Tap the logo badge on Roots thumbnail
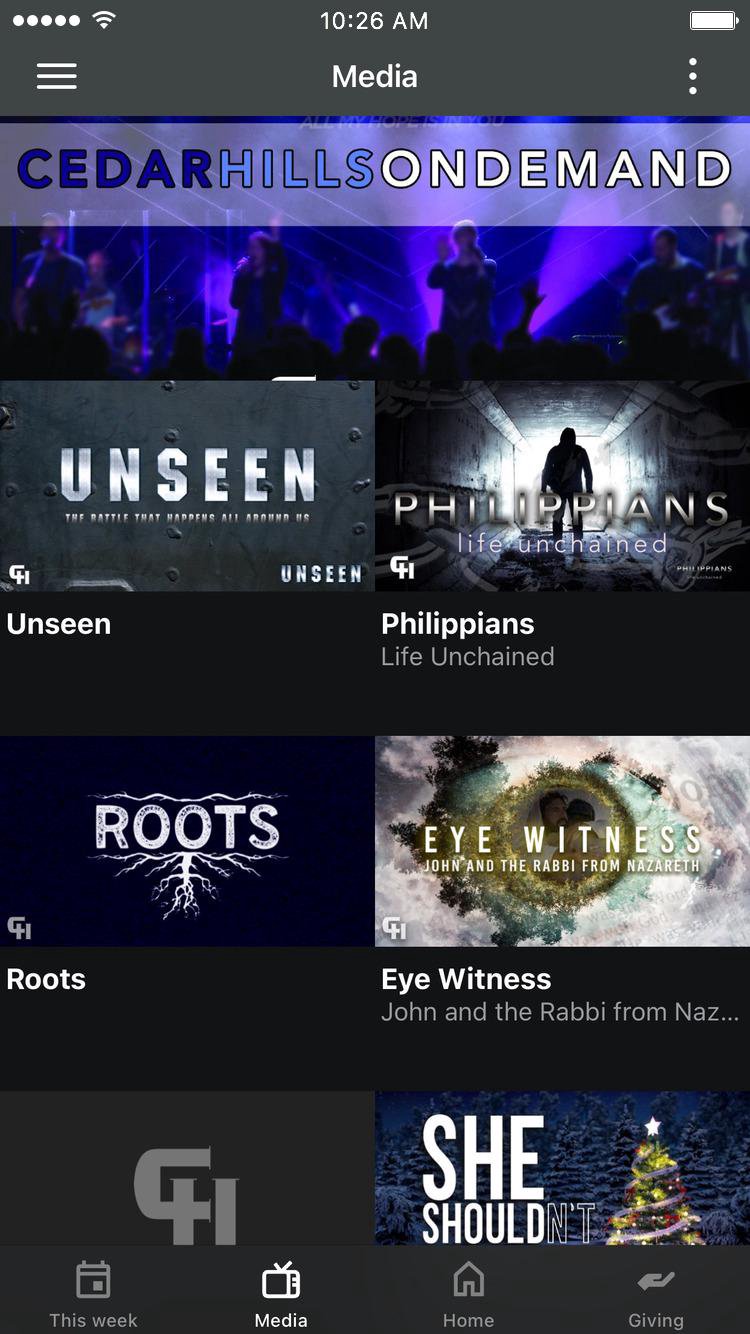750x1334 pixels. click(x=19, y=927)
